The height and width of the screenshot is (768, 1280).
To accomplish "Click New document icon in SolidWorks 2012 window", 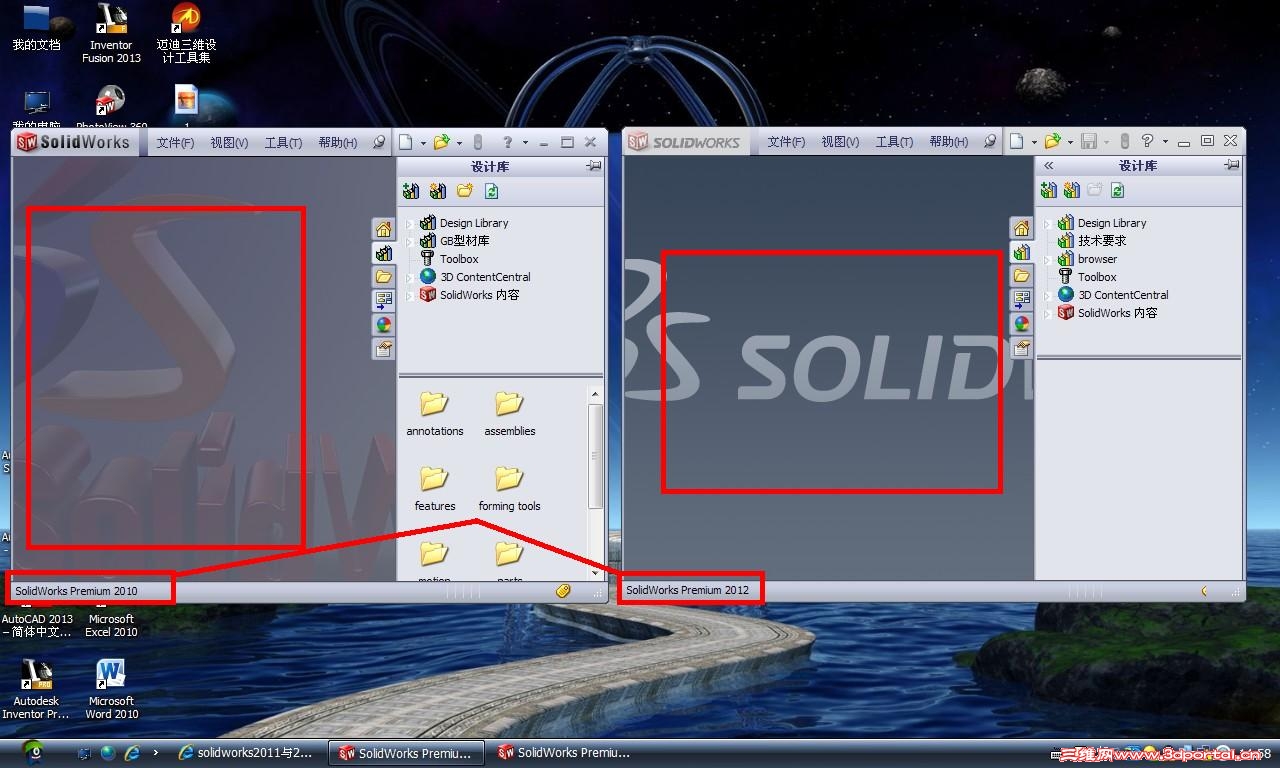I will 1017,142.
